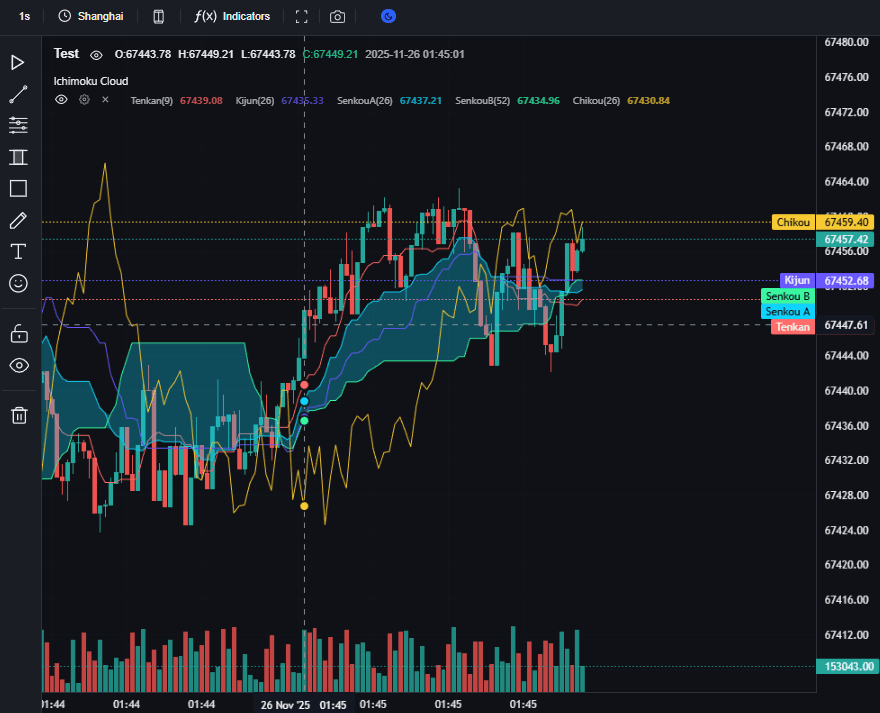Hide the Ichimoku Cloud indicator
880x713 pixels.
(61, 100)
